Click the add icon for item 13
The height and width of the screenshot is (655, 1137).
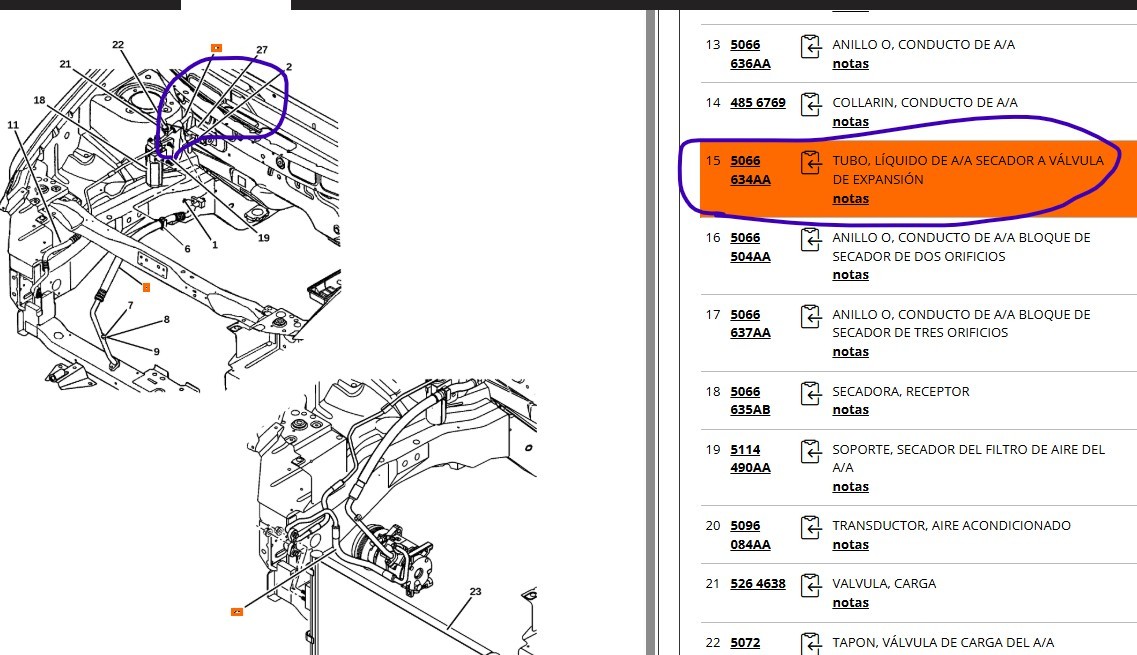pyautogui.click(x=811, y=46)
